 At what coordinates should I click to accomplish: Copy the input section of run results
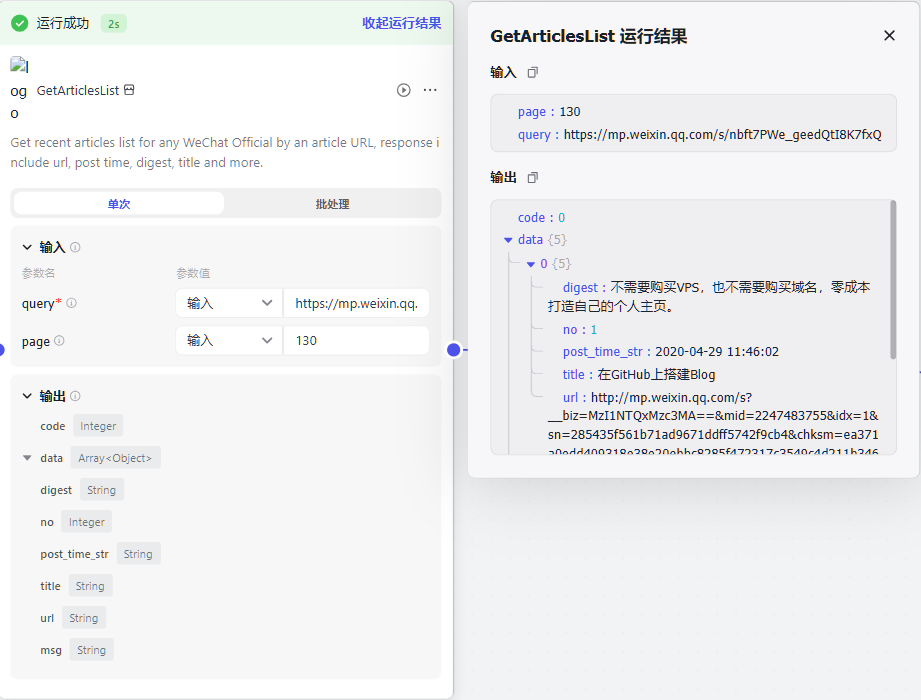click(532, 73)
